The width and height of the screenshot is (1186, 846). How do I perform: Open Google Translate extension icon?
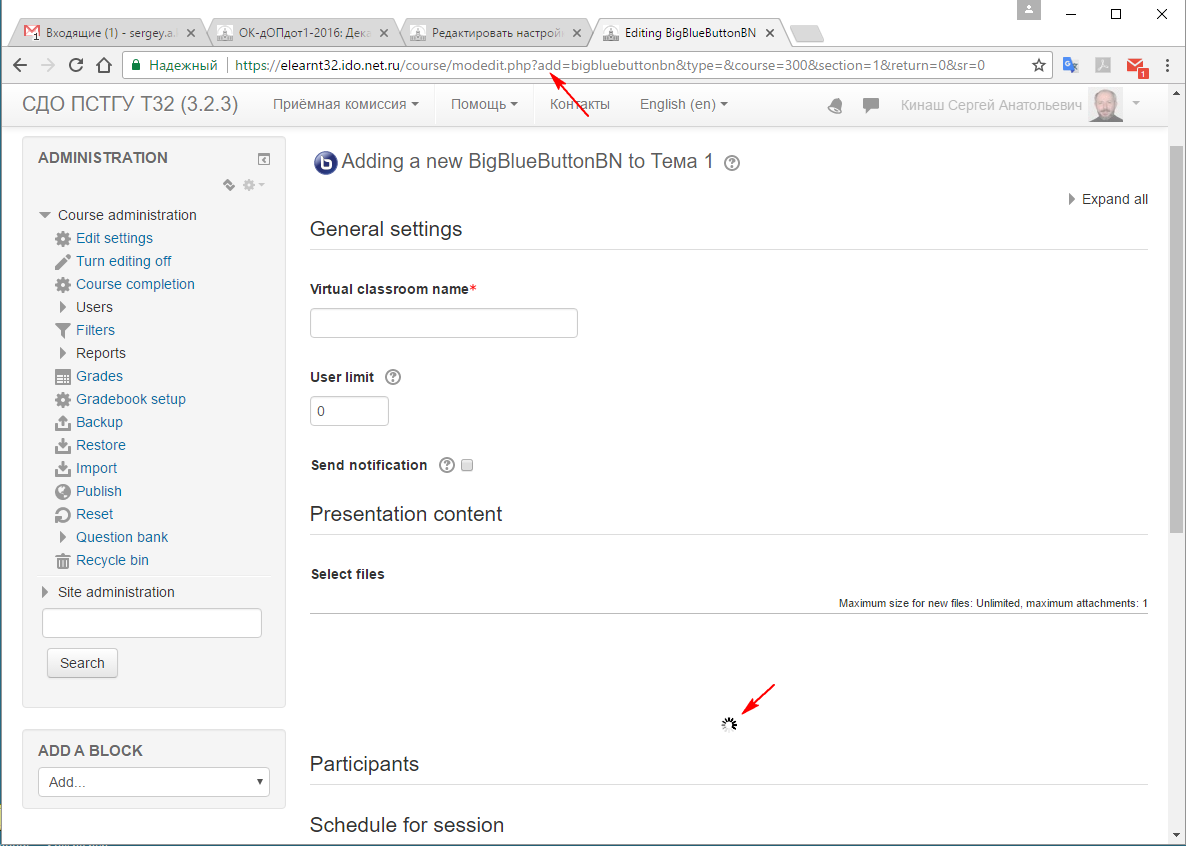pos(1070,65)
